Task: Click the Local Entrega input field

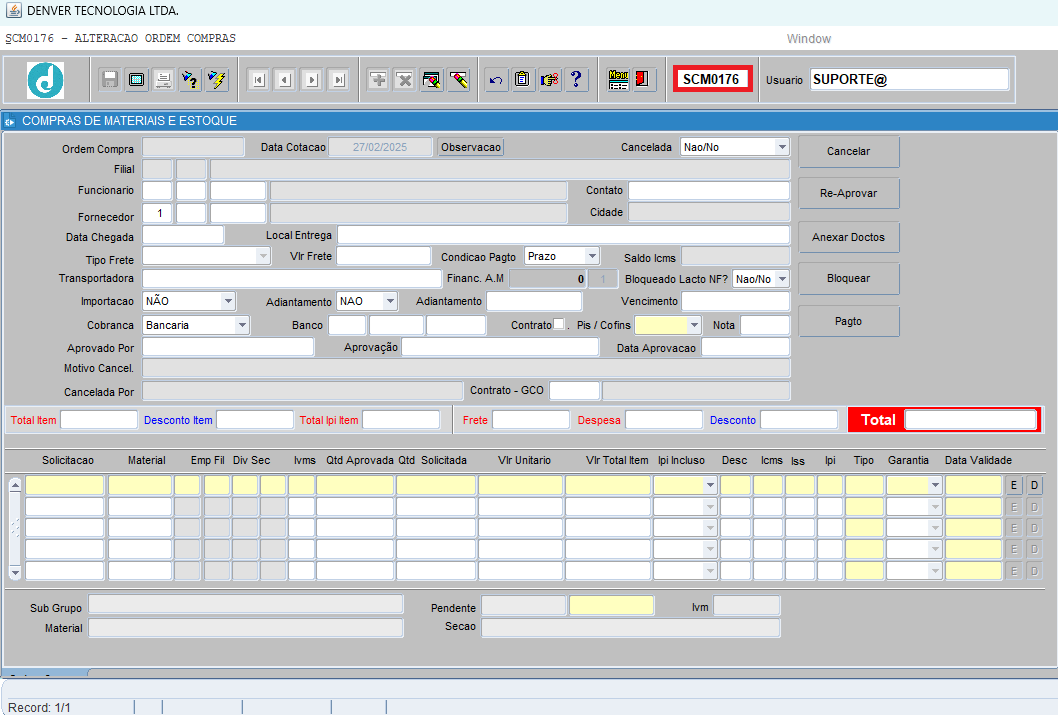Action: pos(564,235)
